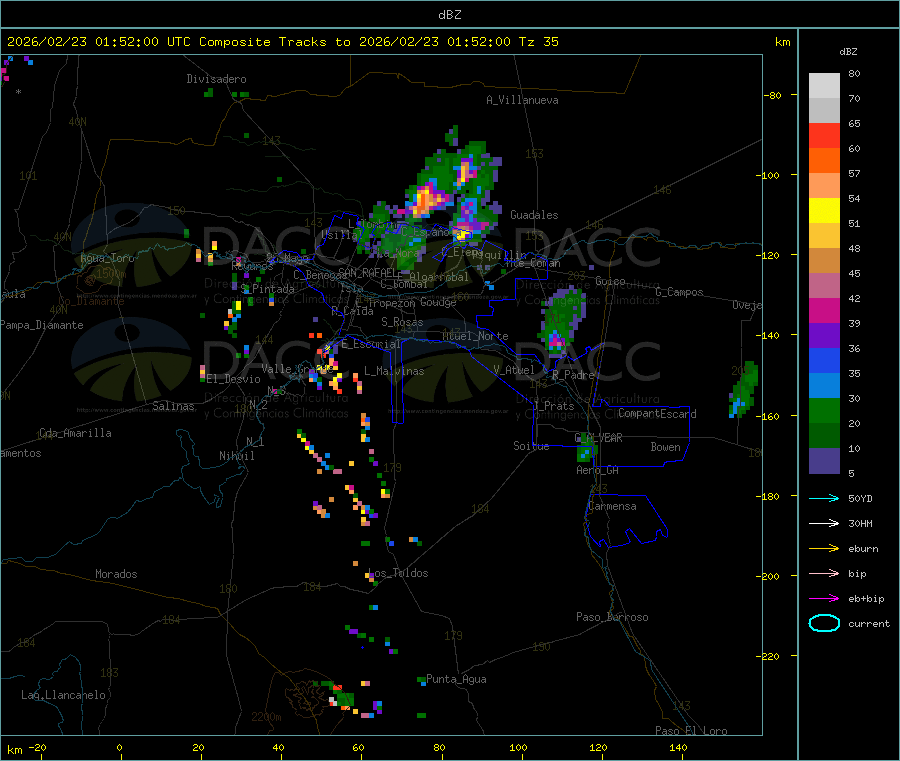
Task: Select the white 70-80 dBZ color swatch
Action: pos(824,86)
